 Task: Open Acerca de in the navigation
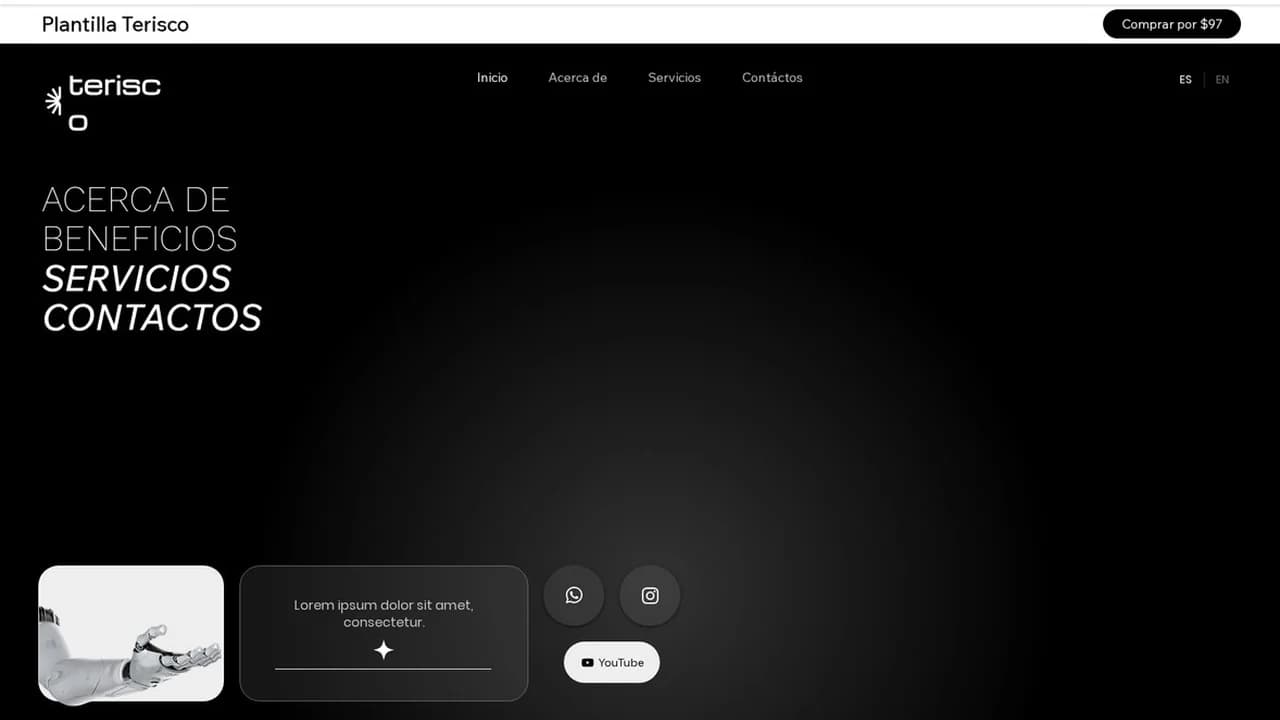click(578, 78)
